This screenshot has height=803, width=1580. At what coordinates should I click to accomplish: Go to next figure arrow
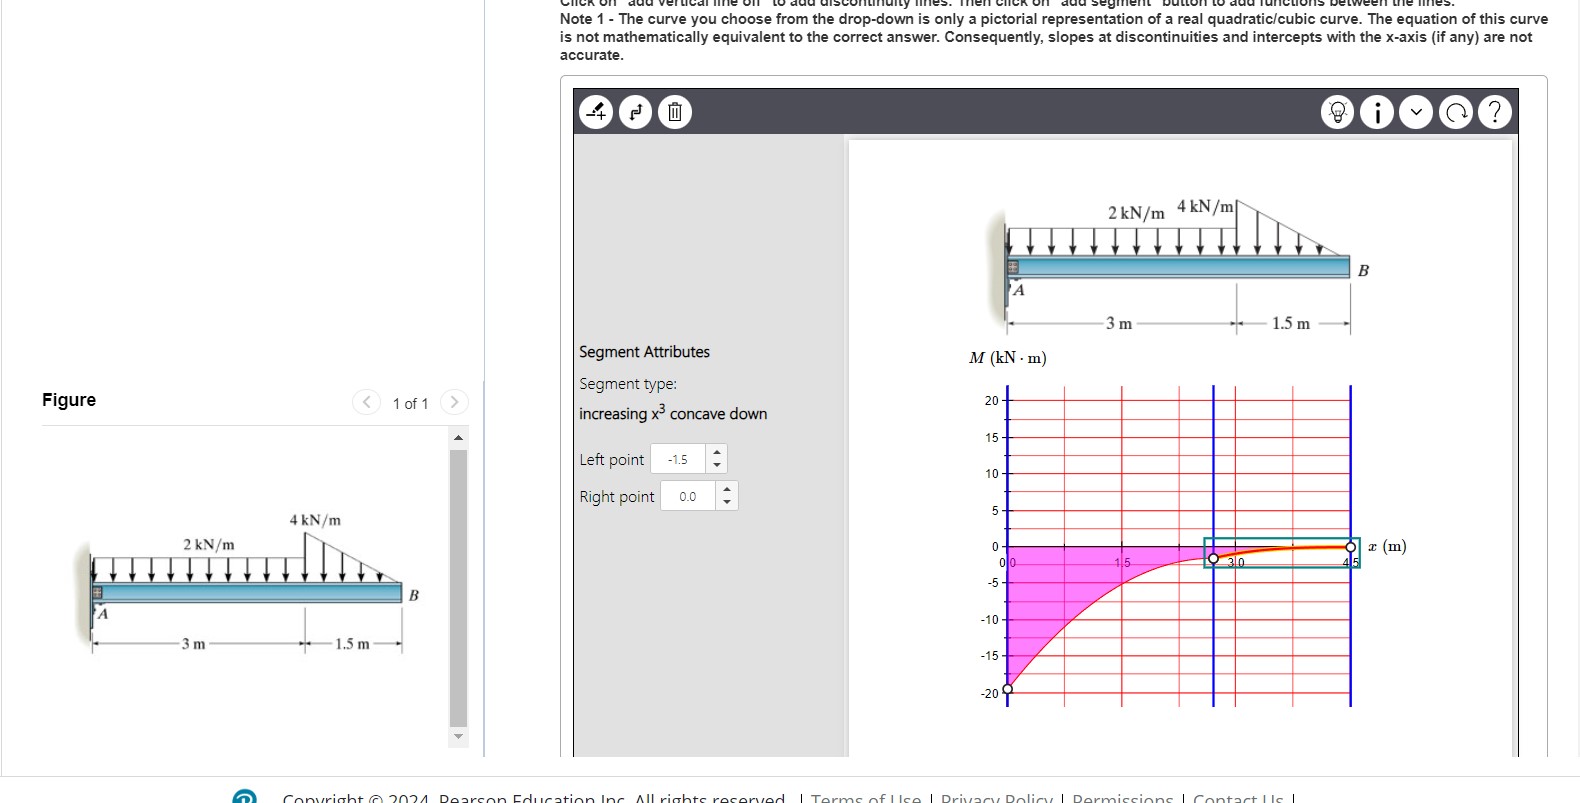[454, 402]
